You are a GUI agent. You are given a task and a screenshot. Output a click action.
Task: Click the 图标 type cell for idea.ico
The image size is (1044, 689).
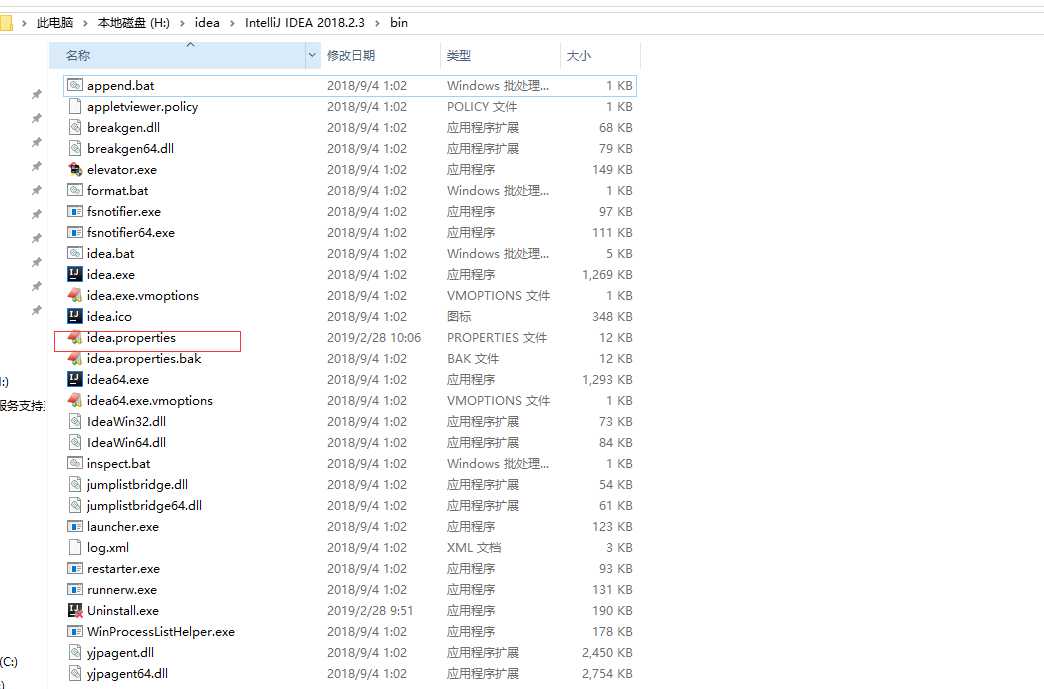[459, 317]
